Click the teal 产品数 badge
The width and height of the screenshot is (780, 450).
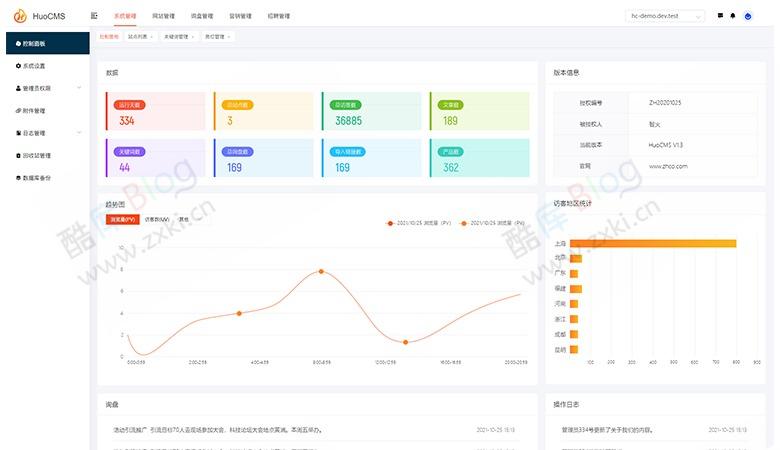[x=451, y=152]
